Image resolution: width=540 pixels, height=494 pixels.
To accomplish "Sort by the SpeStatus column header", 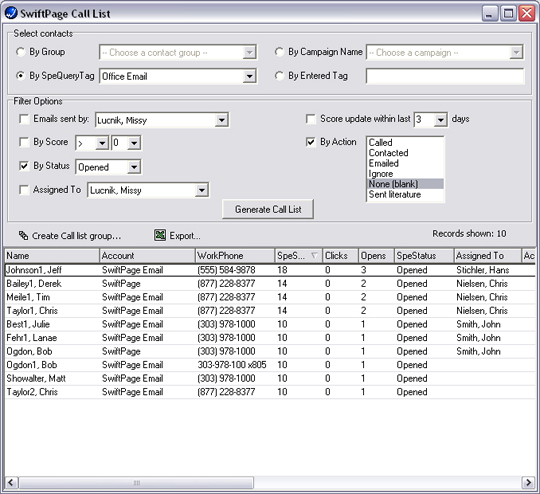I will [x=424, y=256].
